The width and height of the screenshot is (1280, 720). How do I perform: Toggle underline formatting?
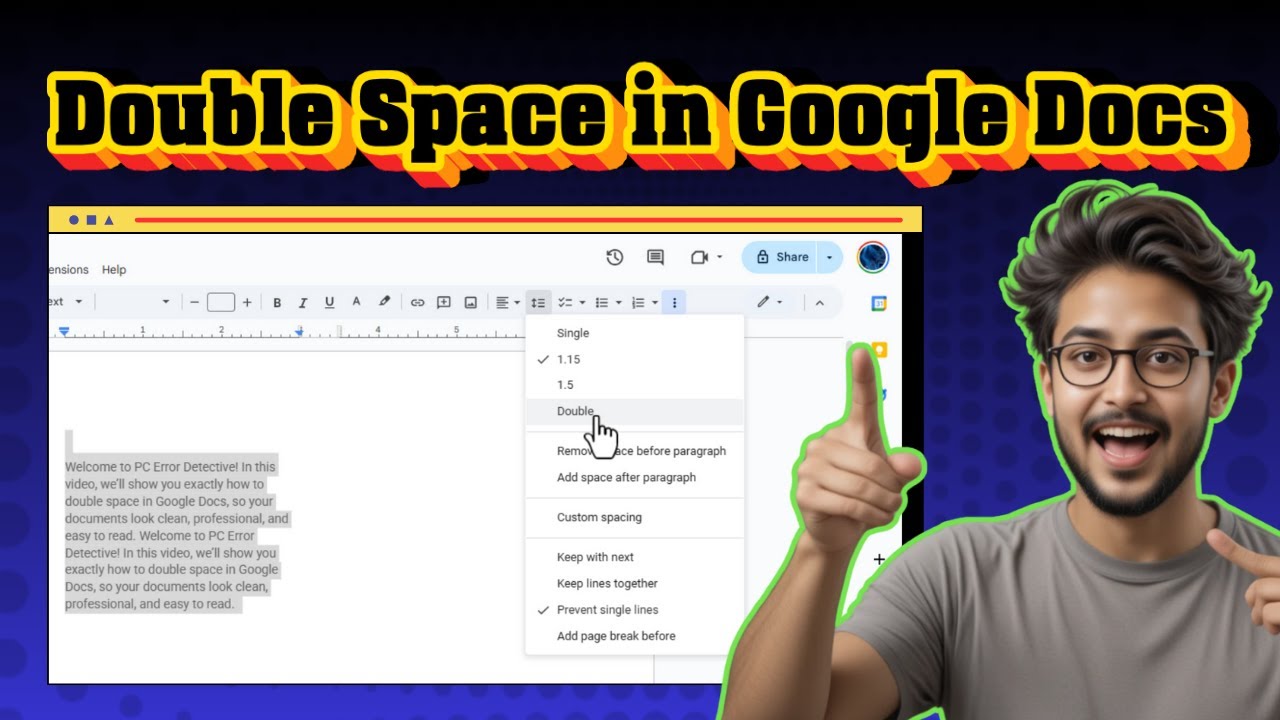click(x=329, y=302)
